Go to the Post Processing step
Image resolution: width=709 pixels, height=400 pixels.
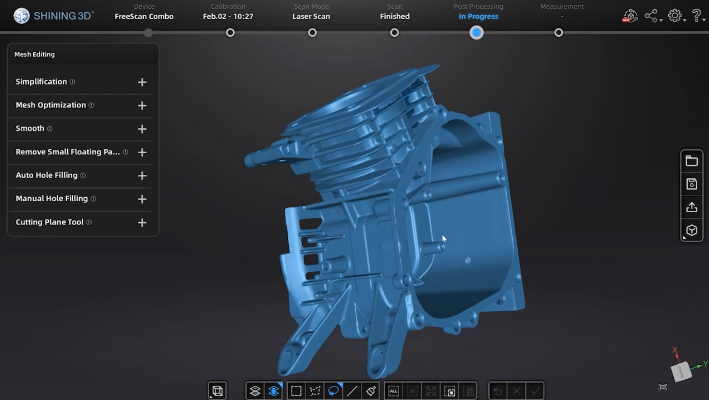[477, 32]
